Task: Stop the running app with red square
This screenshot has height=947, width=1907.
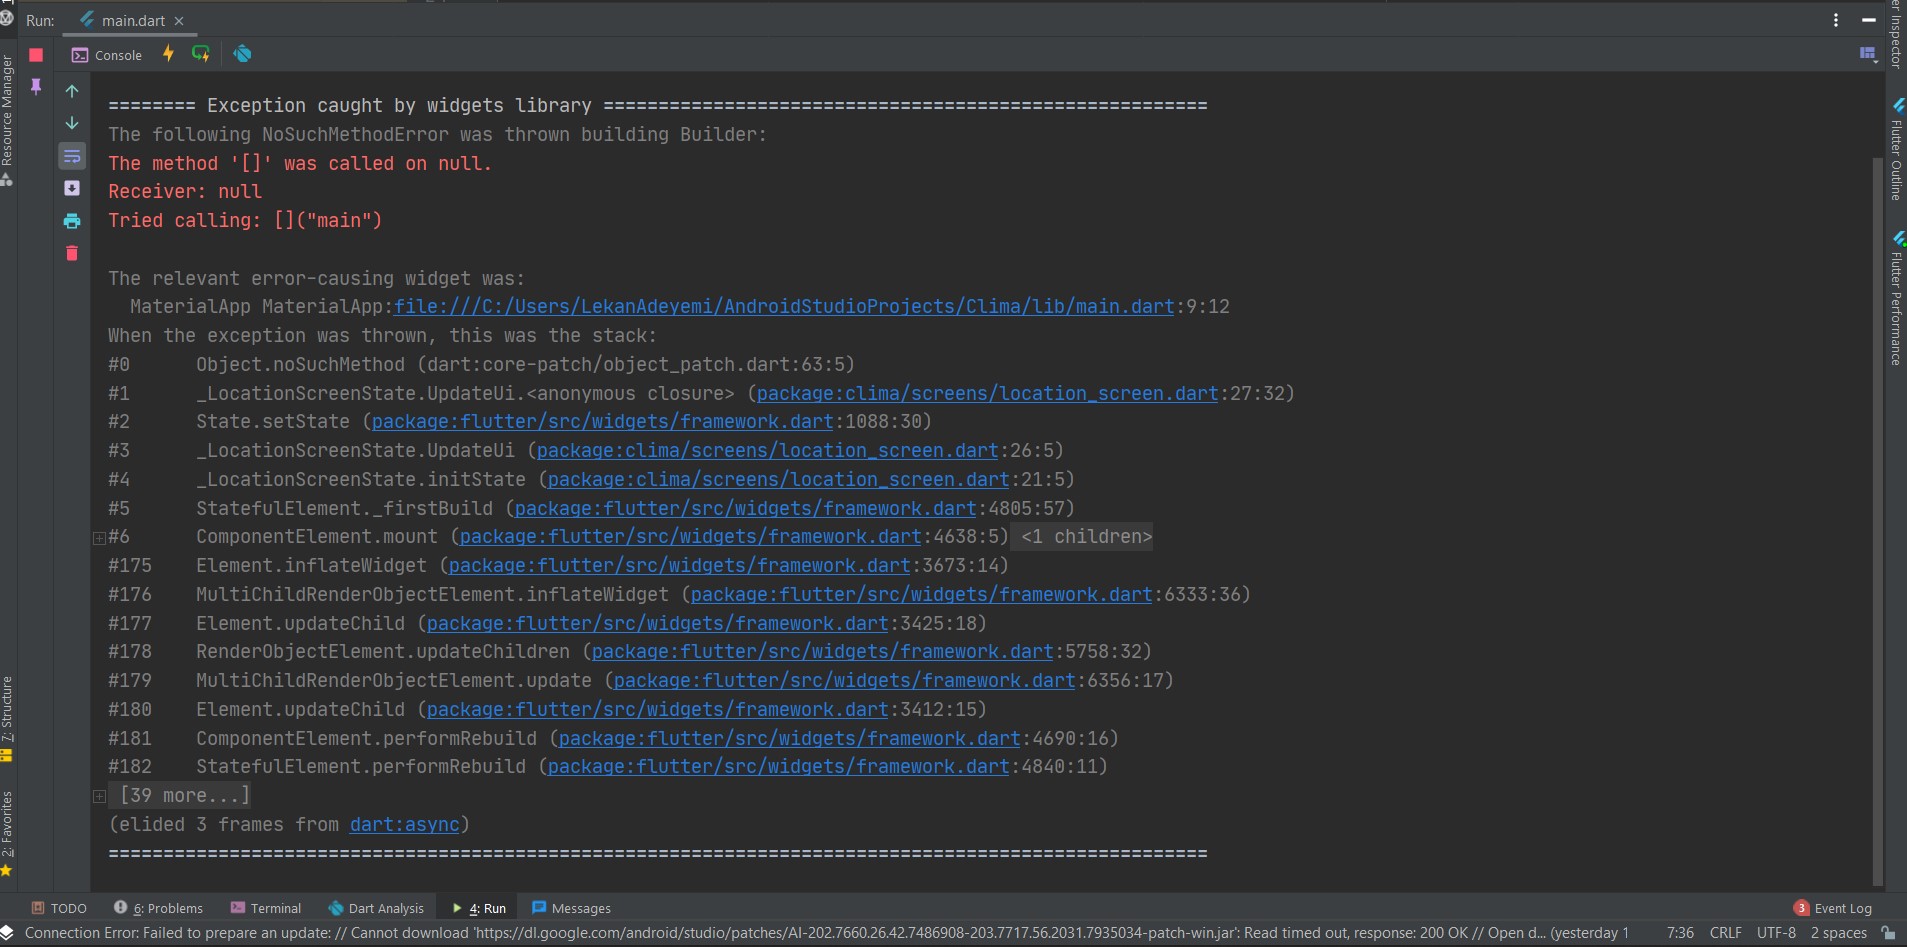Action: click(x=36, y=55)
